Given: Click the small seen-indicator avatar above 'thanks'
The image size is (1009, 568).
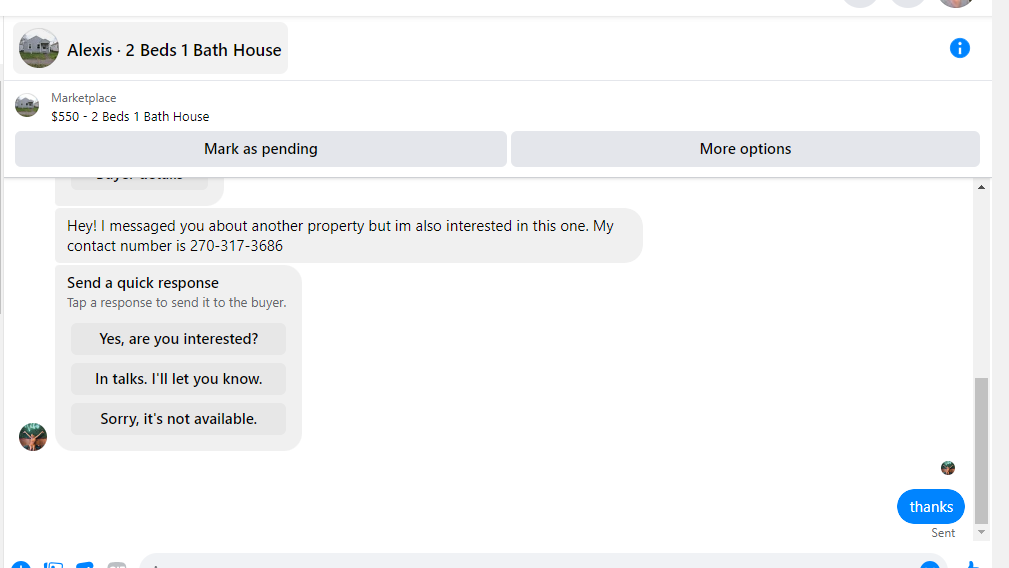Looking at the screenshot, I should pos(947,468).
